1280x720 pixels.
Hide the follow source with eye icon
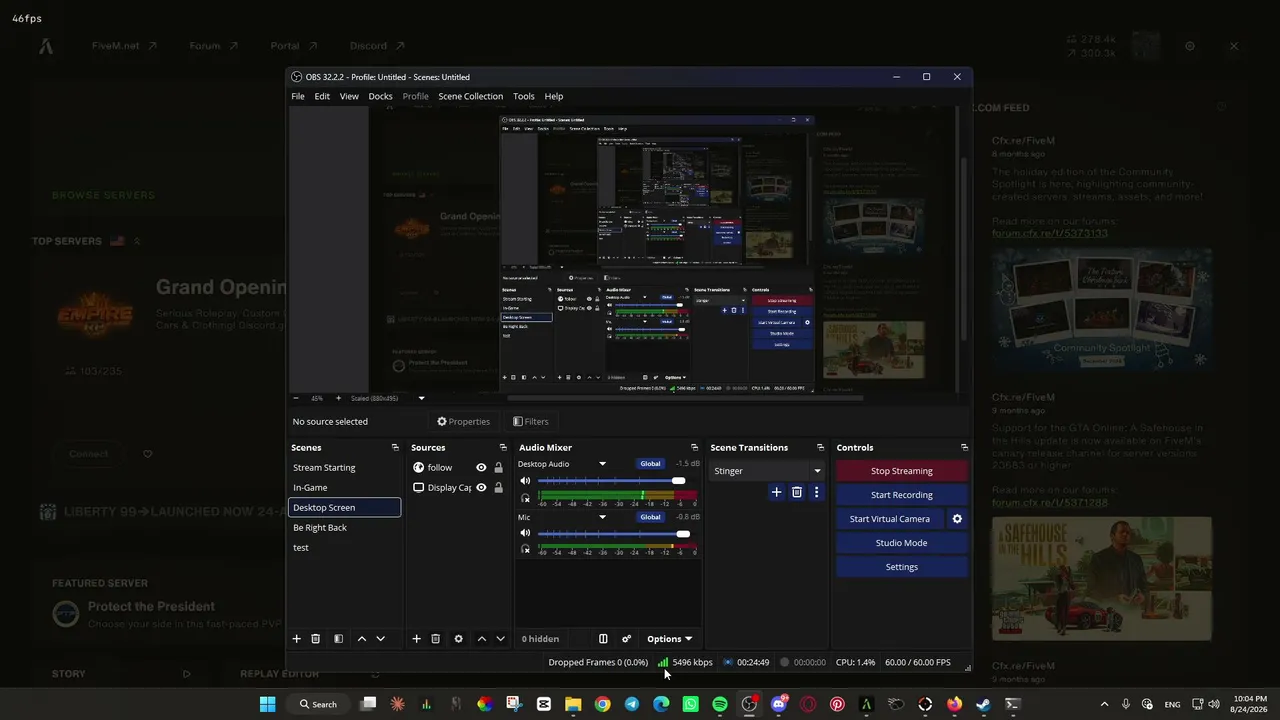(x=481, y=468)
